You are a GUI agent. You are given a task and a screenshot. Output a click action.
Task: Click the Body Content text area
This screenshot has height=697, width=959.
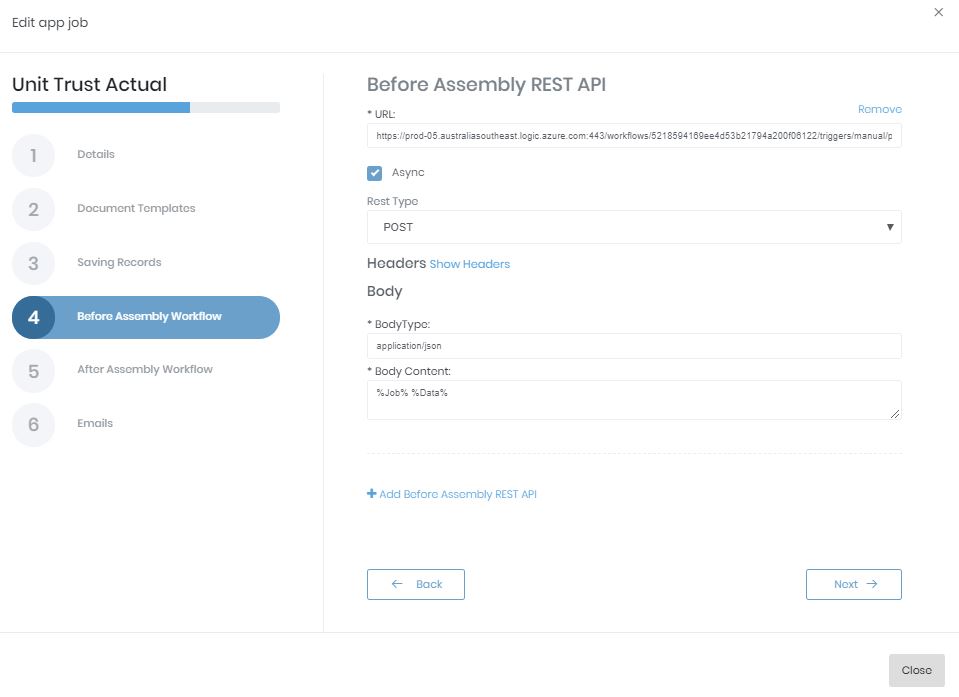632,399
